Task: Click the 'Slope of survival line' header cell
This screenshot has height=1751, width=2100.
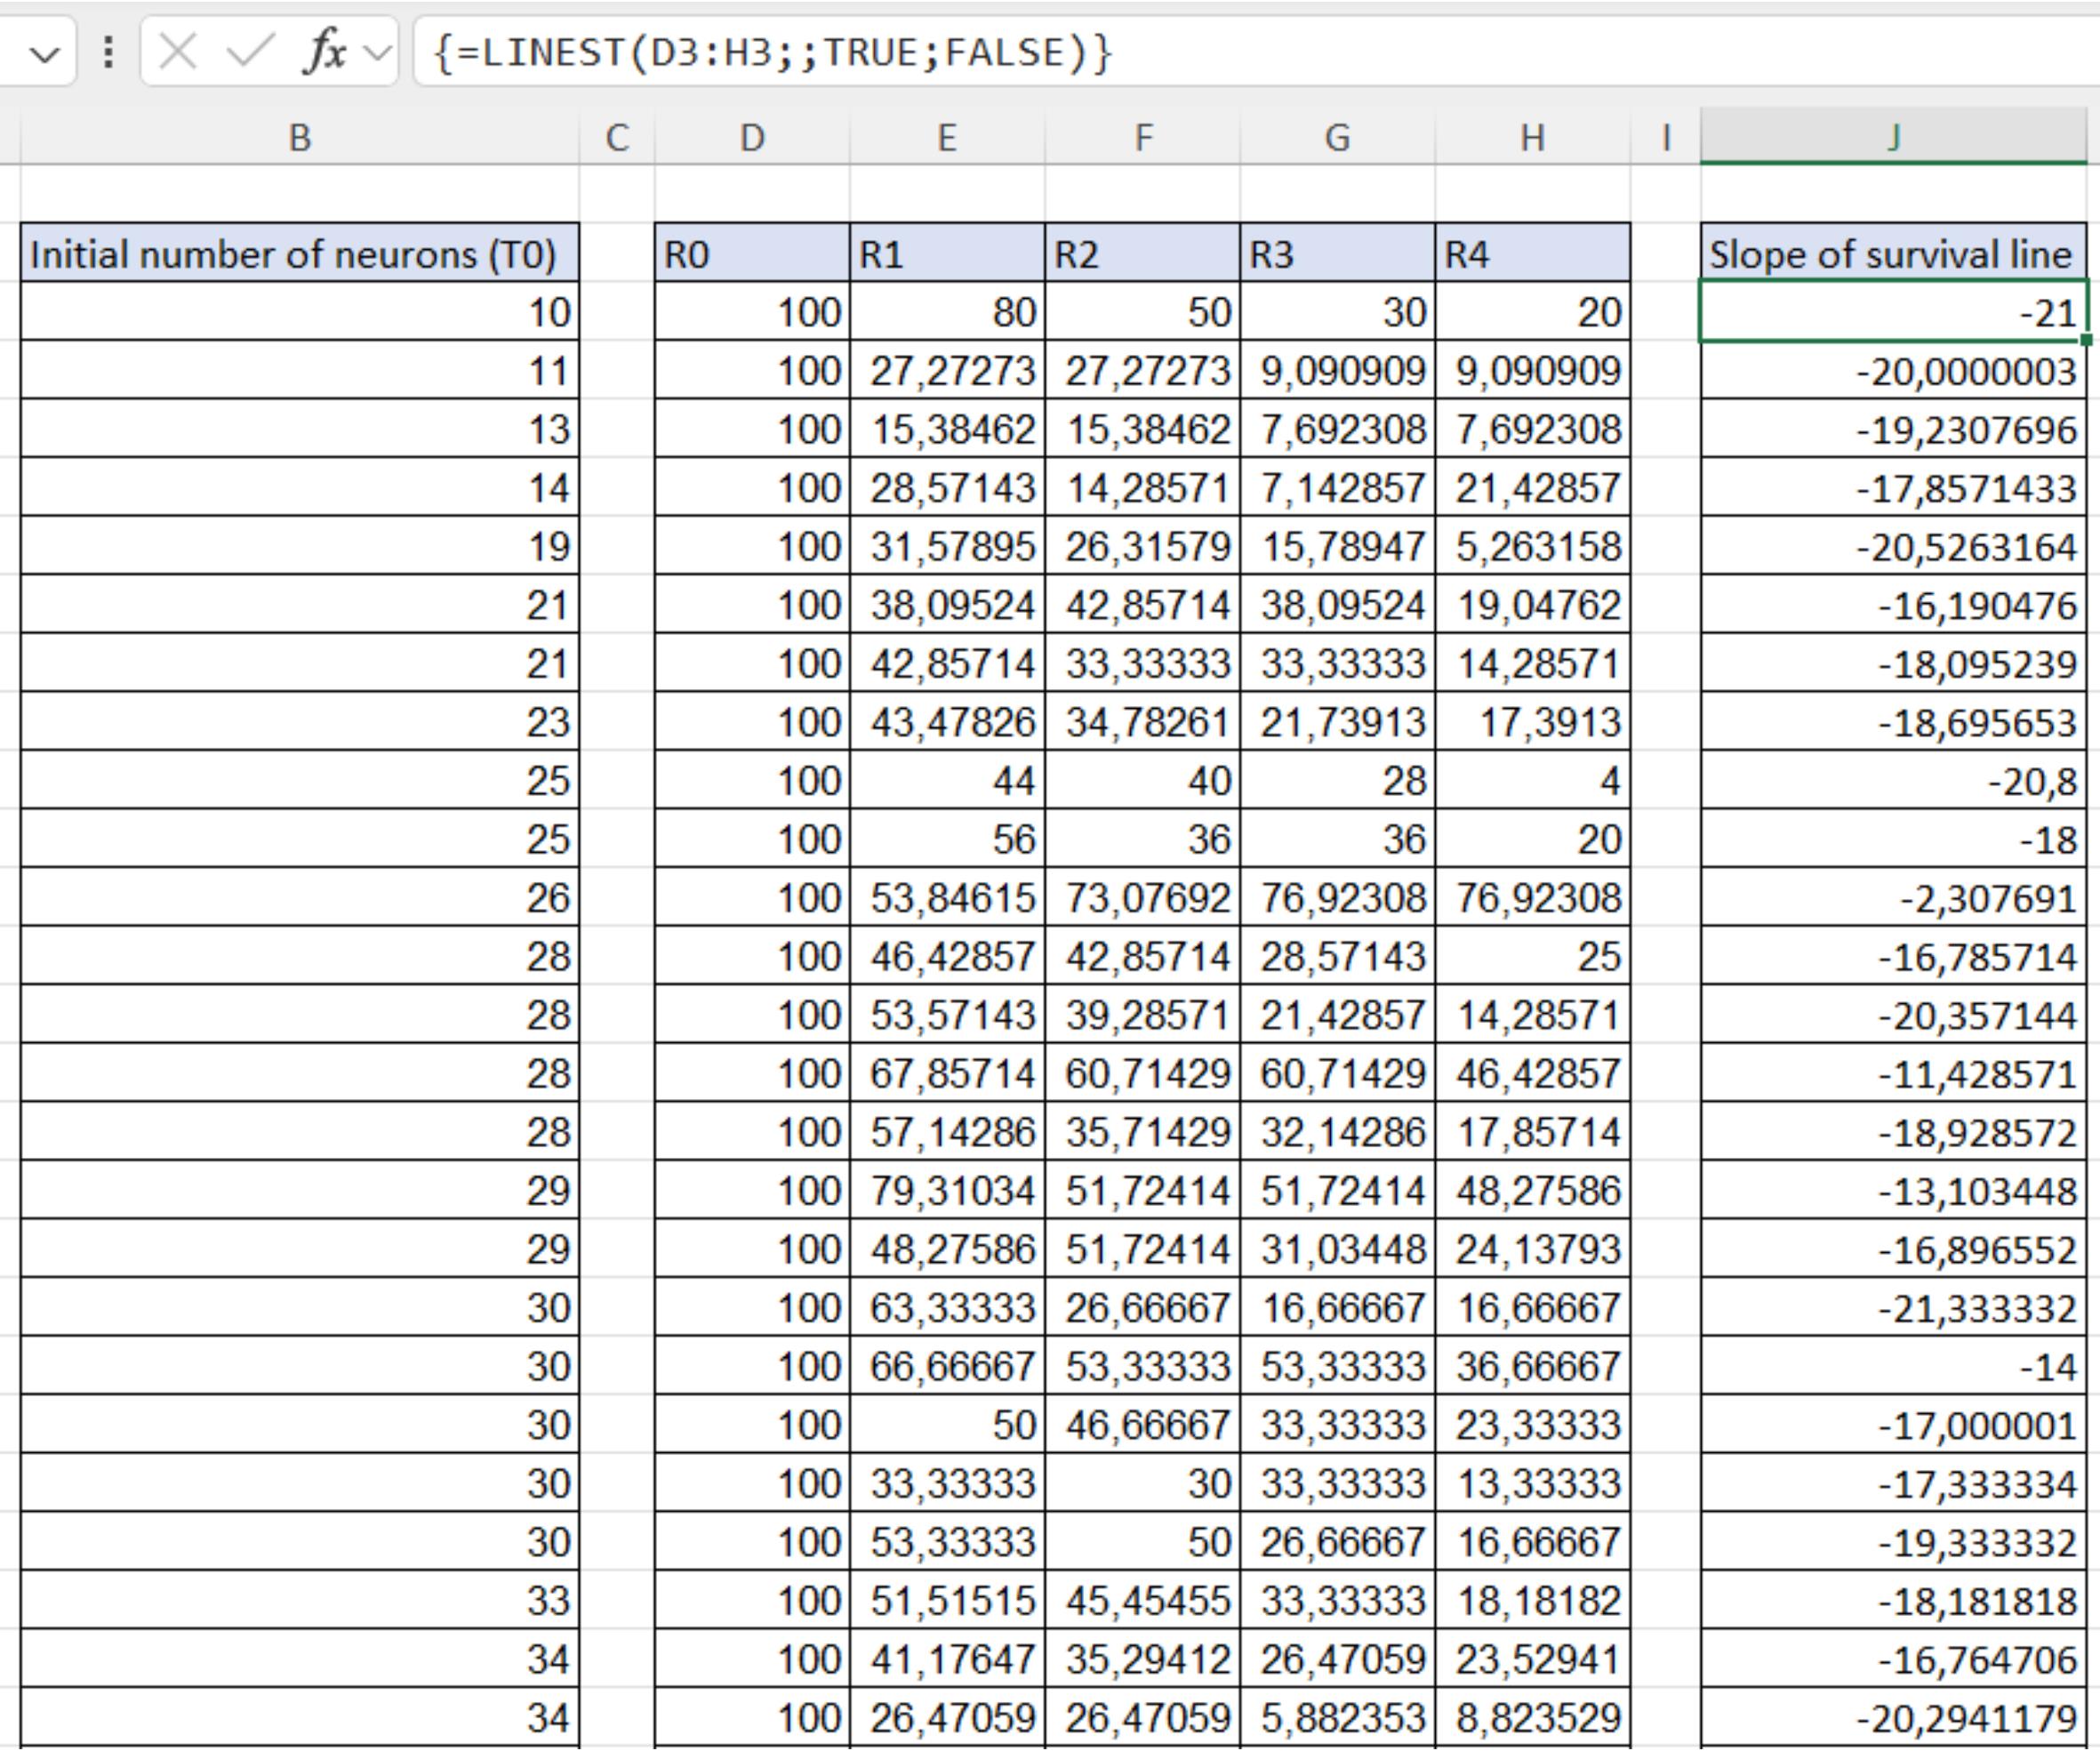Action: [1893, 254]
